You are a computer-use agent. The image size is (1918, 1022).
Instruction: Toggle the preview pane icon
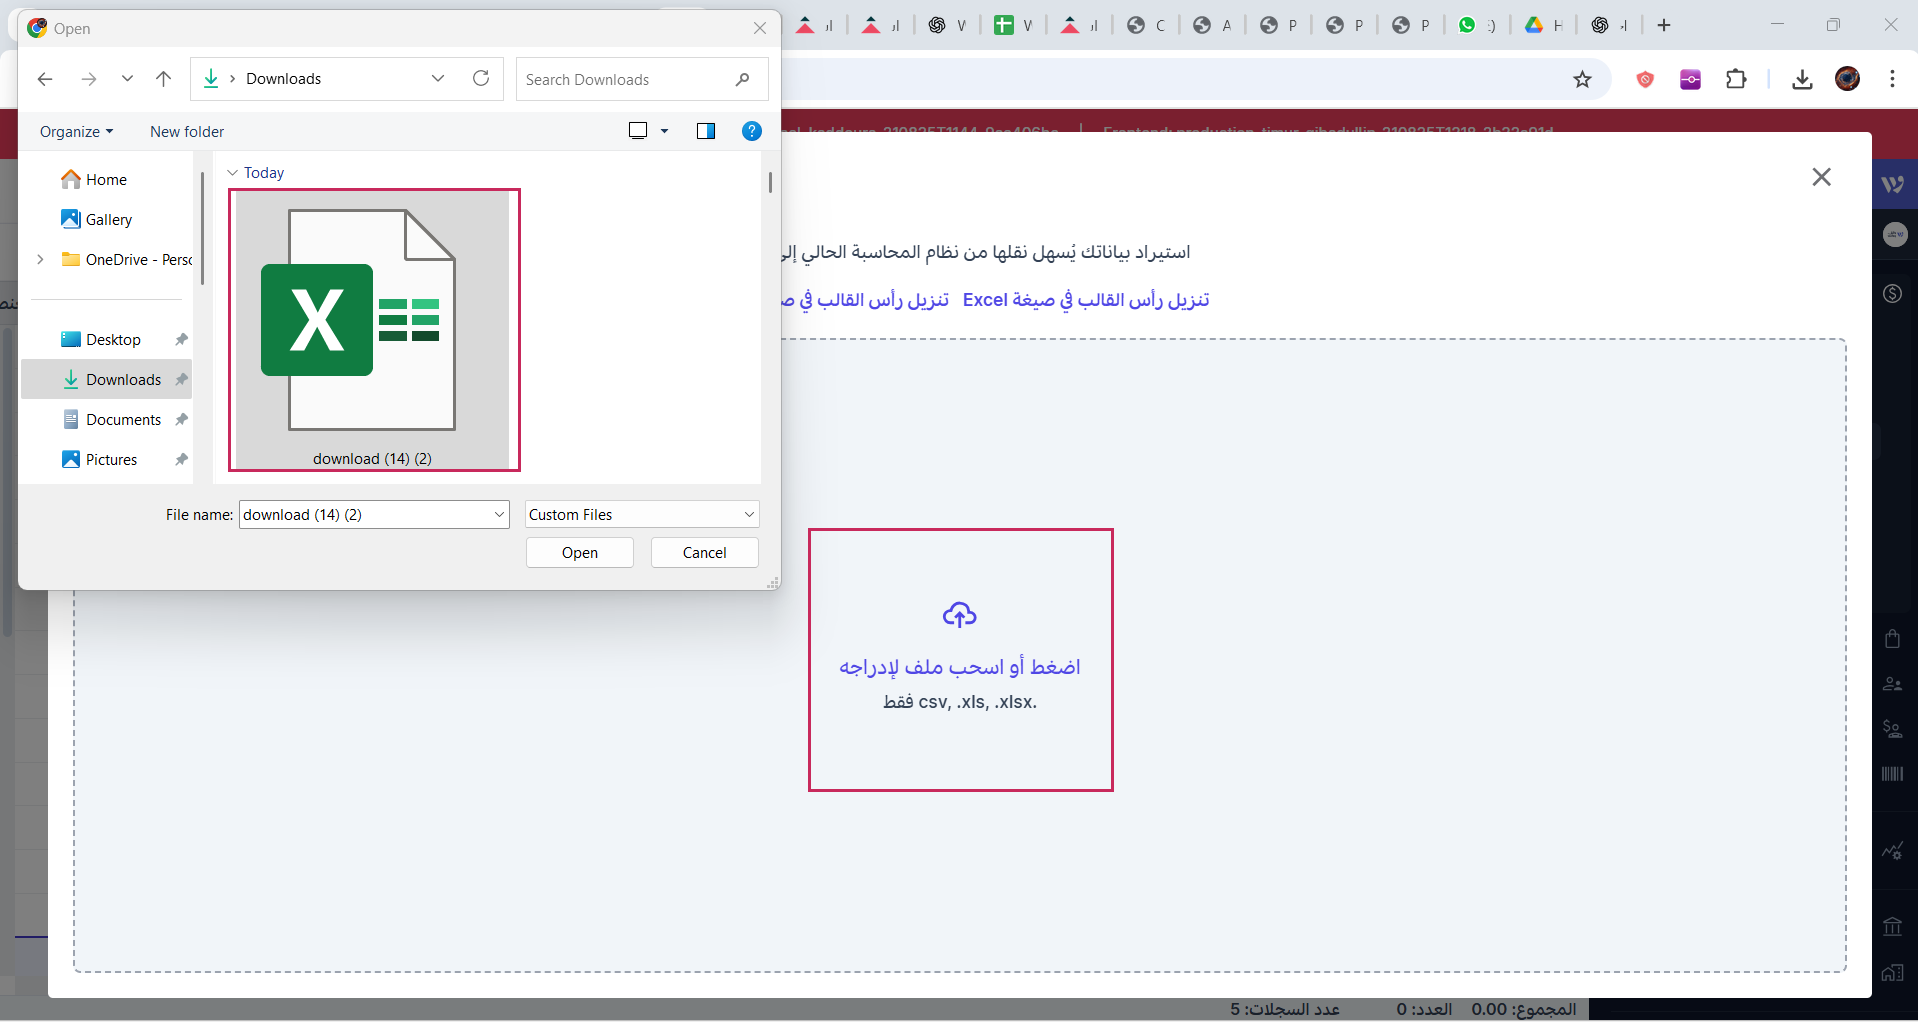click(706, 131)
